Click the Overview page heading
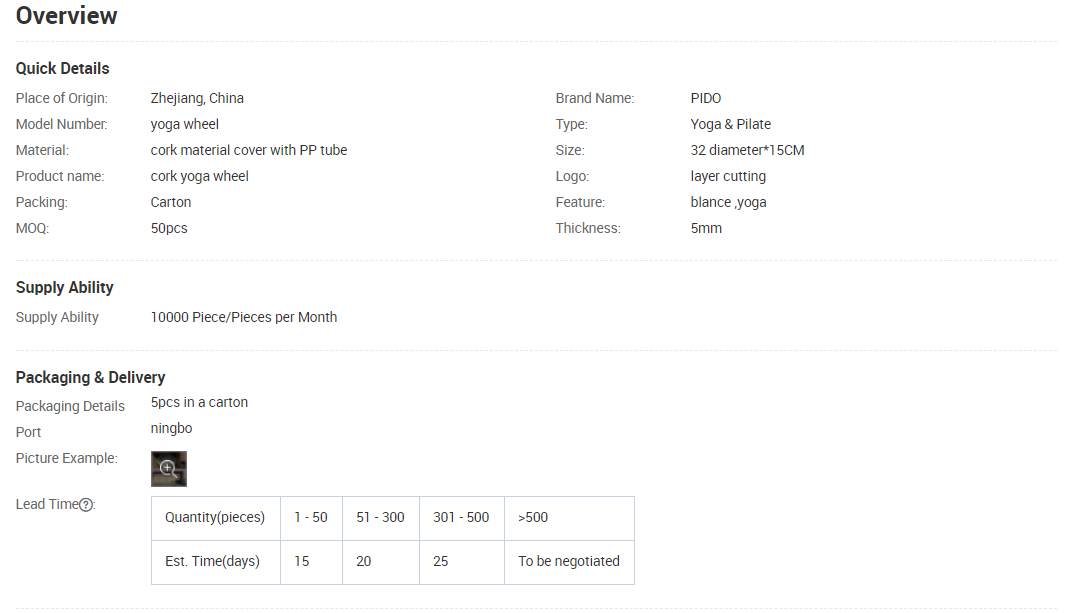Viewport: 1071px width, 613px height. 67,16
